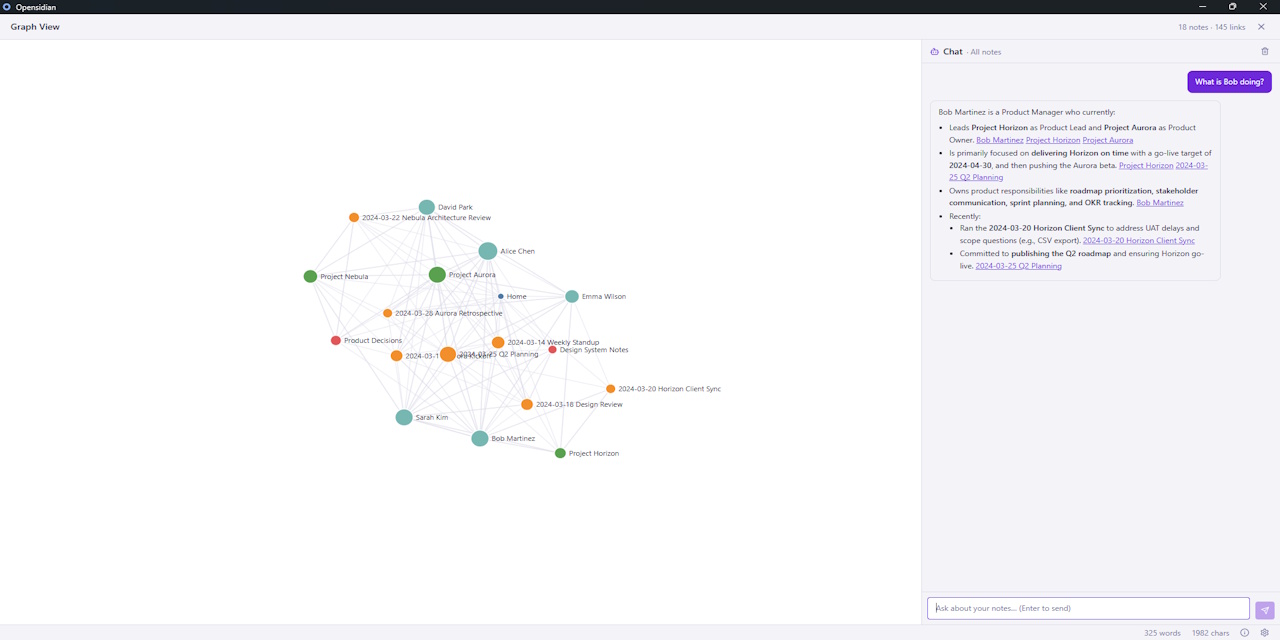Select the Project Horizon graph node
1280x640 pixels.
coord(560,453)
